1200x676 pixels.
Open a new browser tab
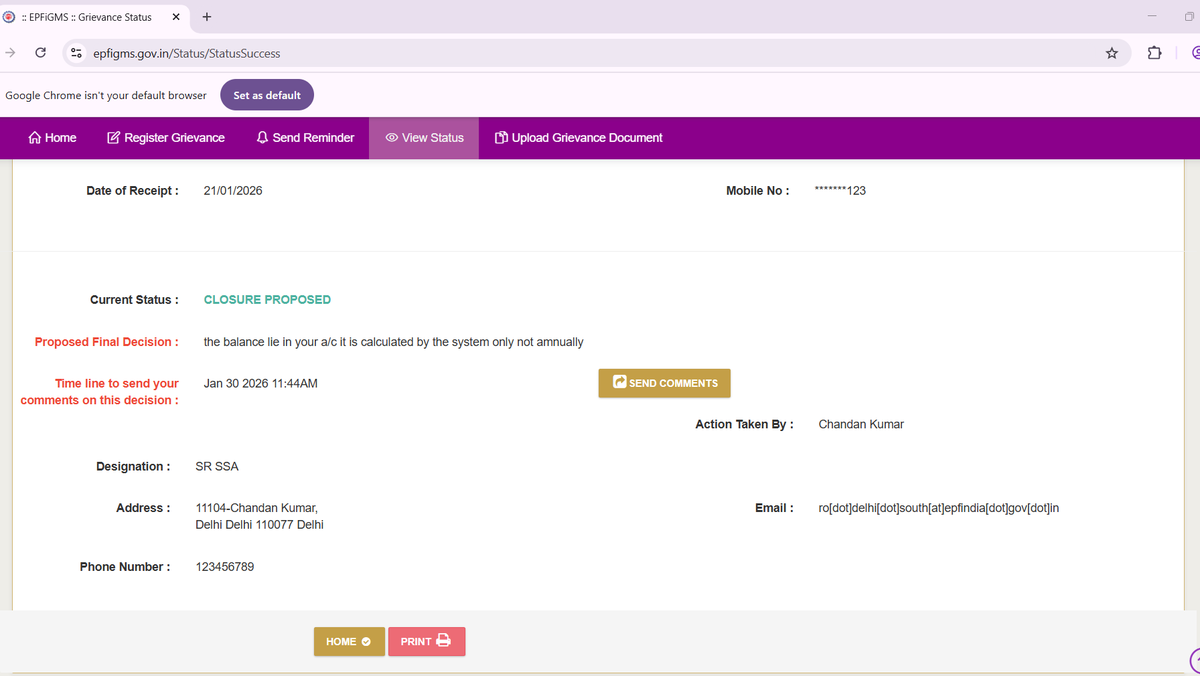[206, 17]
